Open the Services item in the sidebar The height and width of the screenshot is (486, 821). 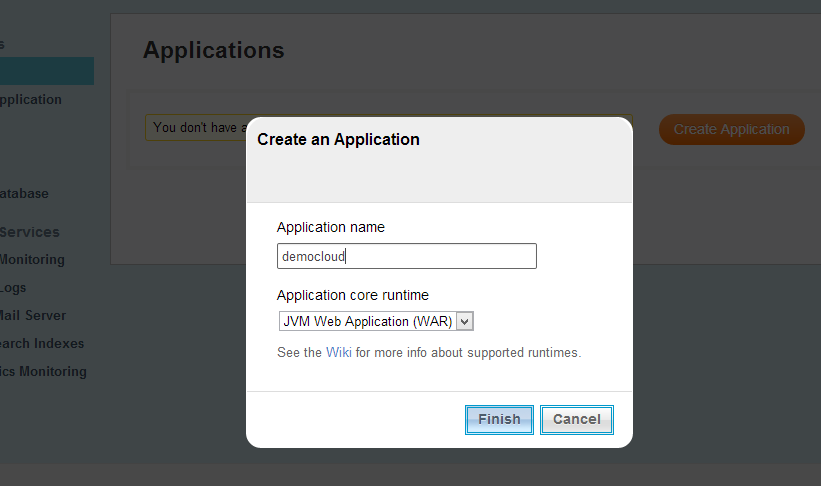tap(30, 232)
